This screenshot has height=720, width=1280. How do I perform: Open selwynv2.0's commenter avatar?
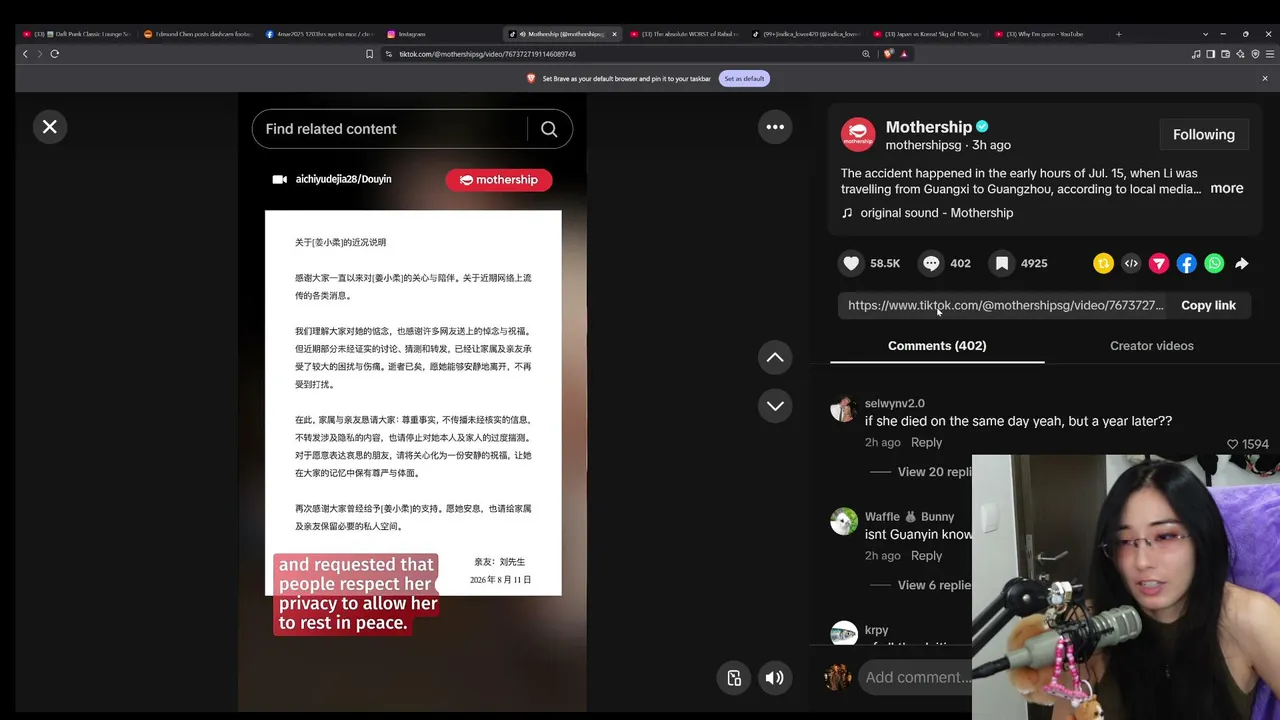click(844, 409)
